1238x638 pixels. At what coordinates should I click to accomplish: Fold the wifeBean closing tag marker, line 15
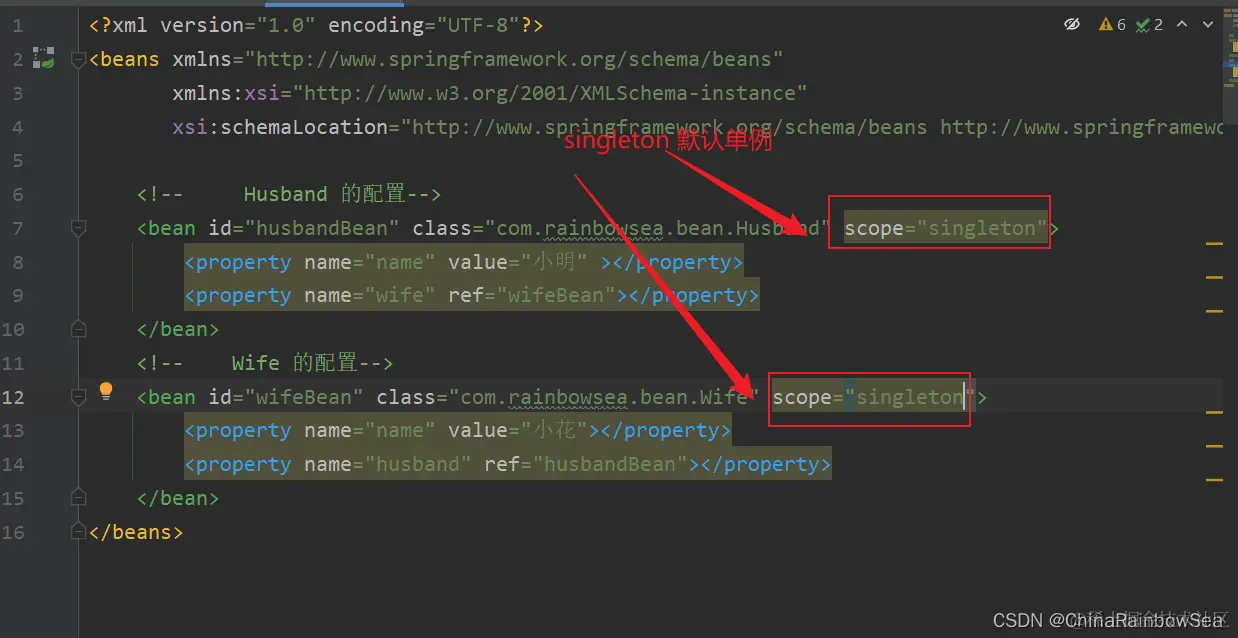(x=78, y=498)
